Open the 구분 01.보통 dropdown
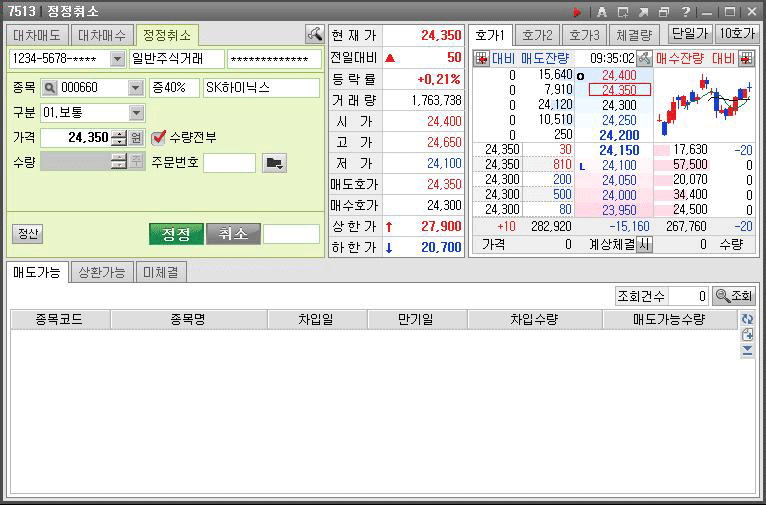Screen dimensions: 766x505 tap(136, 113)
